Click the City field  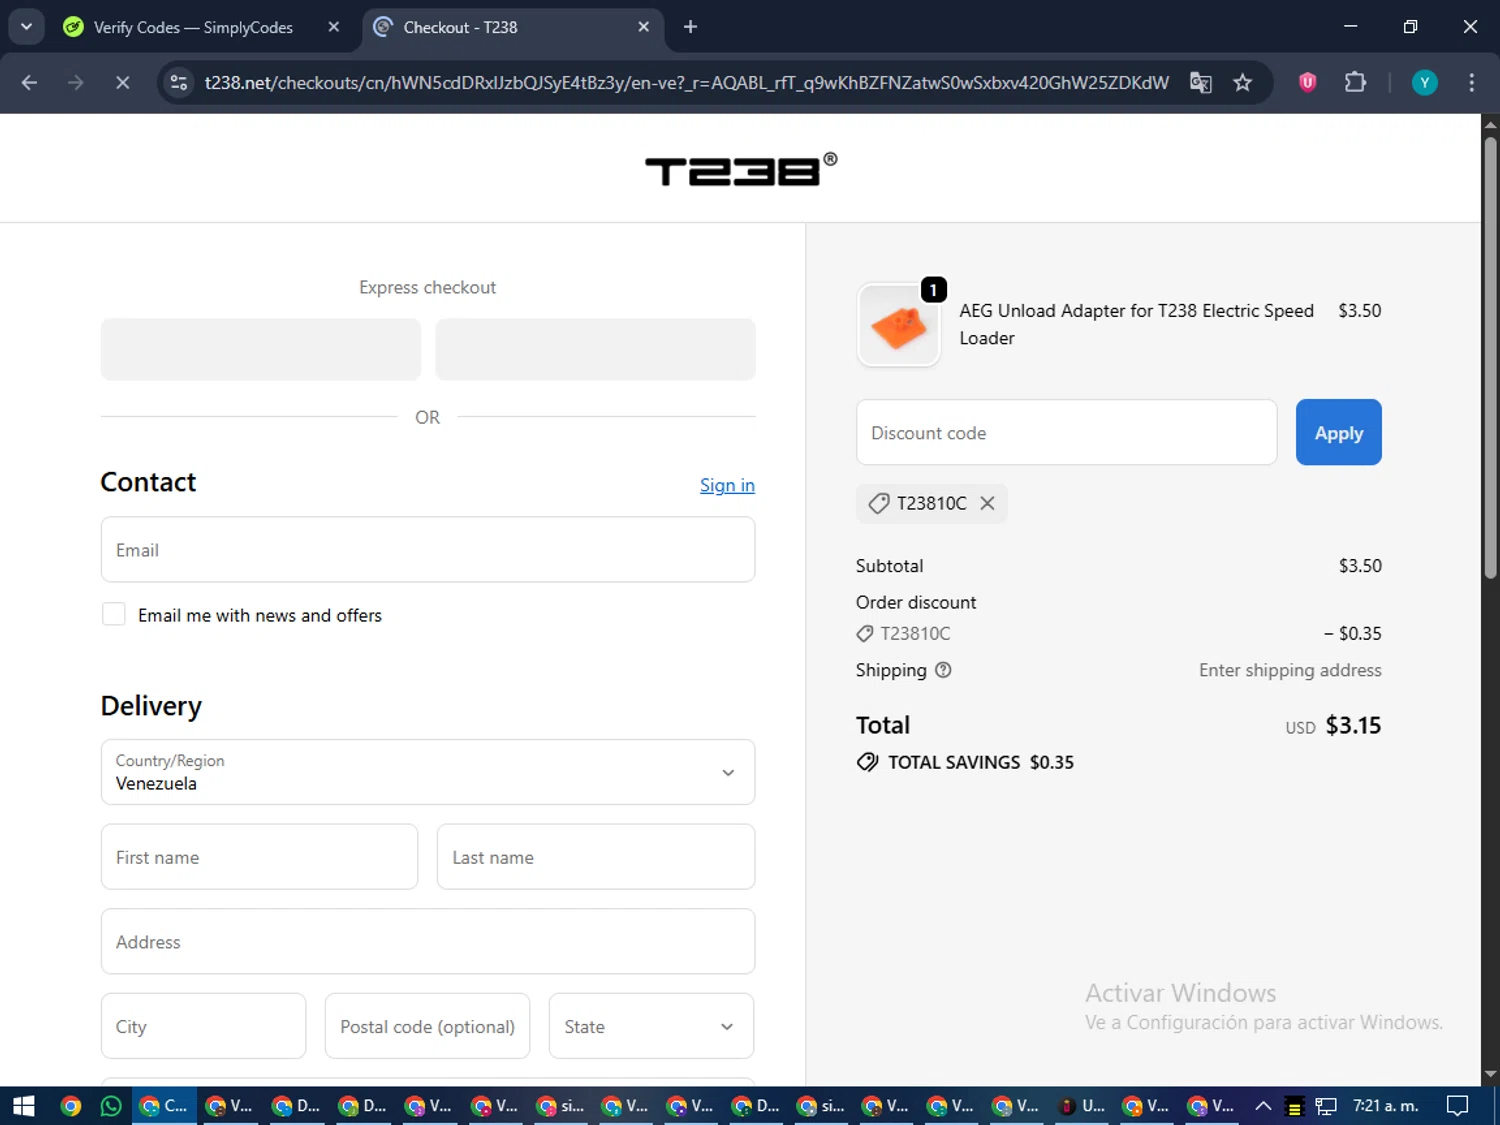[203, 1026]
